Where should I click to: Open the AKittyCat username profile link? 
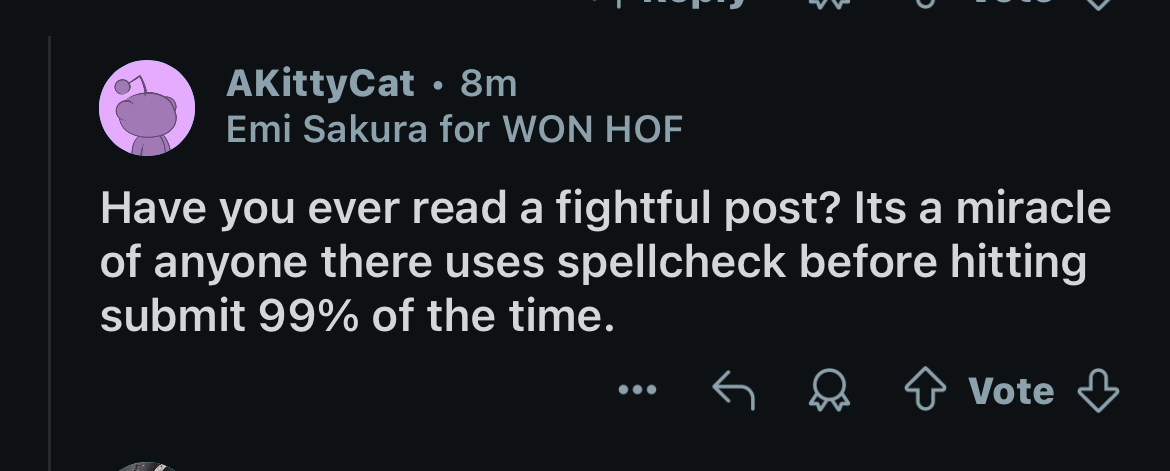[320, 84]
